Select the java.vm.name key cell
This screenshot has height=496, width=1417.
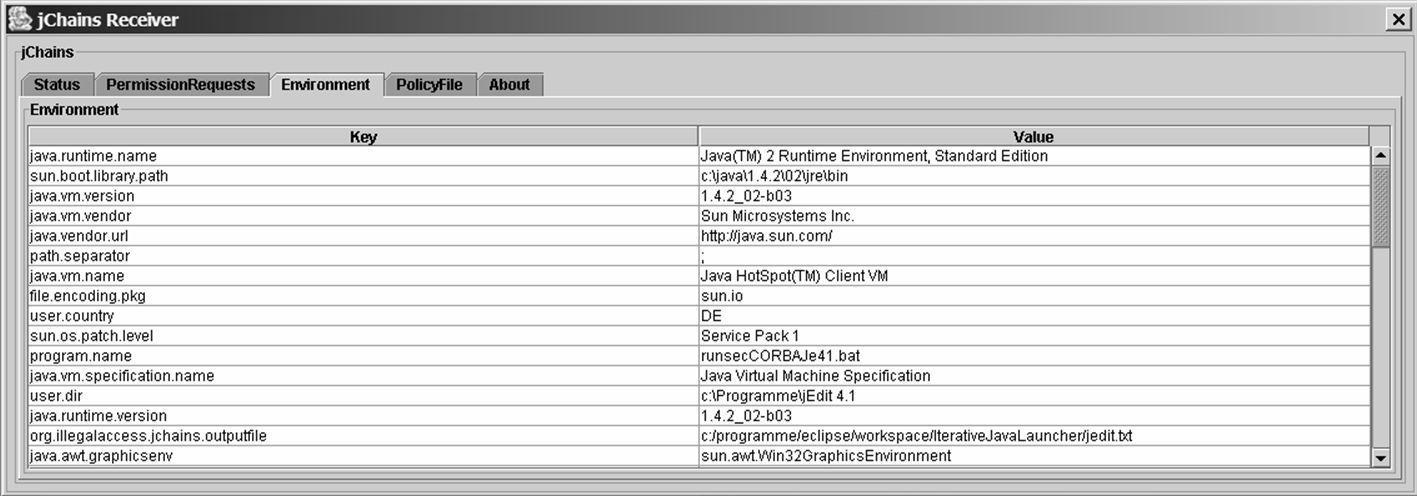click(363, 276)
